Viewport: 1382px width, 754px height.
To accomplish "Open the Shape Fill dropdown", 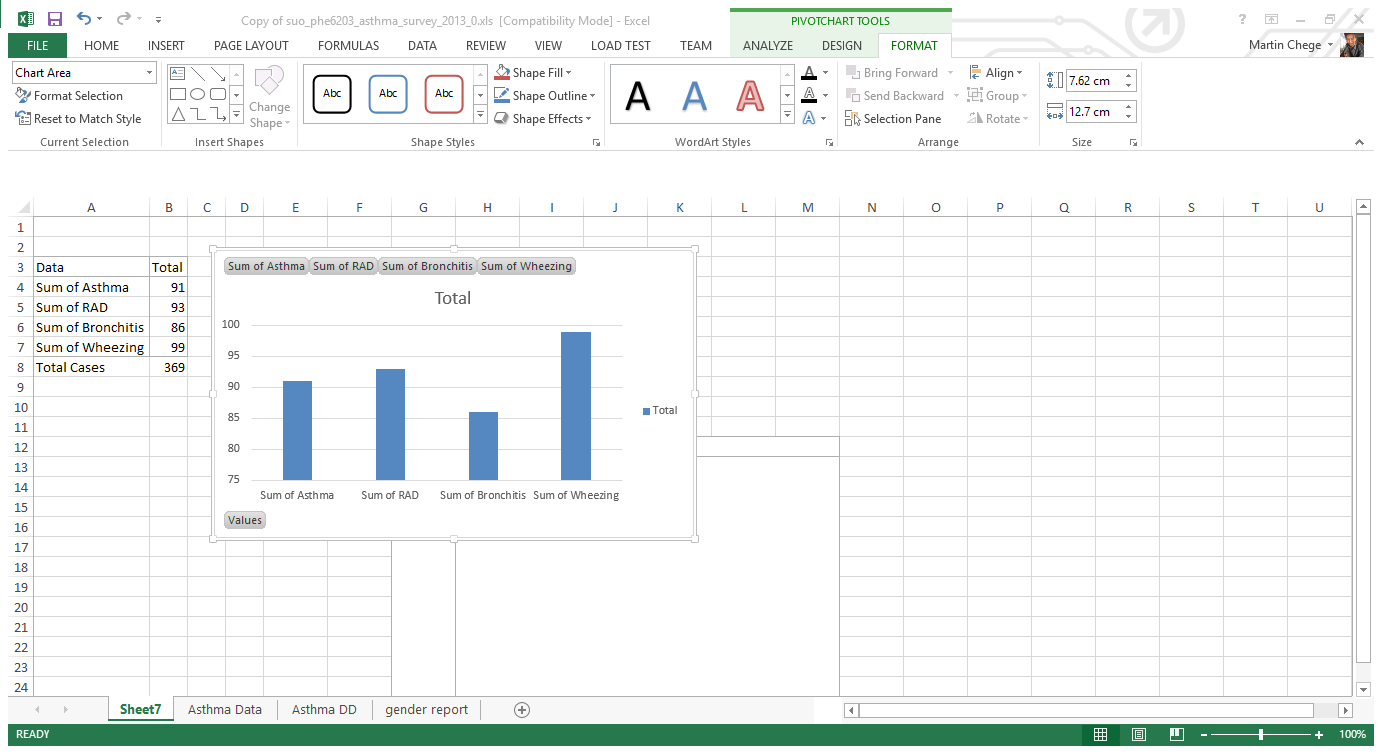I will pos(569,73).
